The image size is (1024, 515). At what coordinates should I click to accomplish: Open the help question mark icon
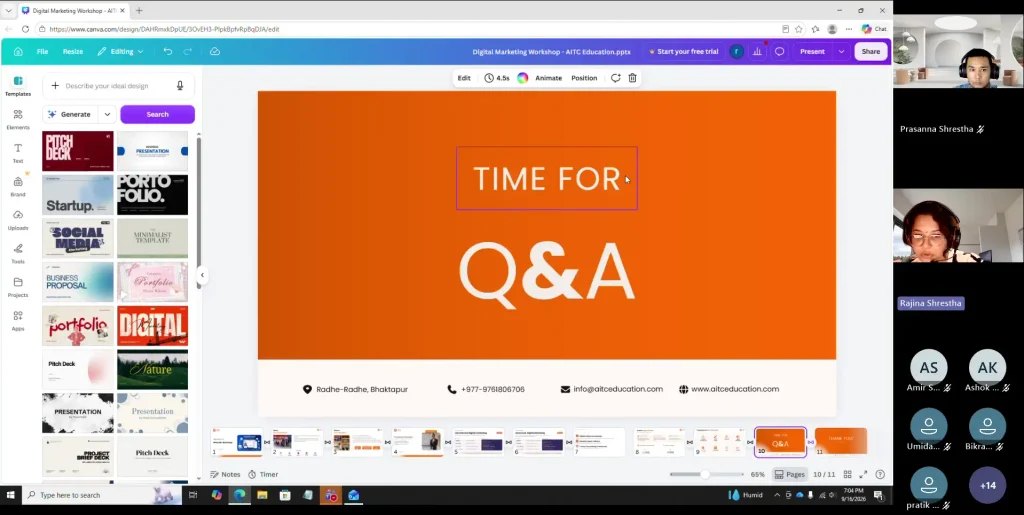880,475
